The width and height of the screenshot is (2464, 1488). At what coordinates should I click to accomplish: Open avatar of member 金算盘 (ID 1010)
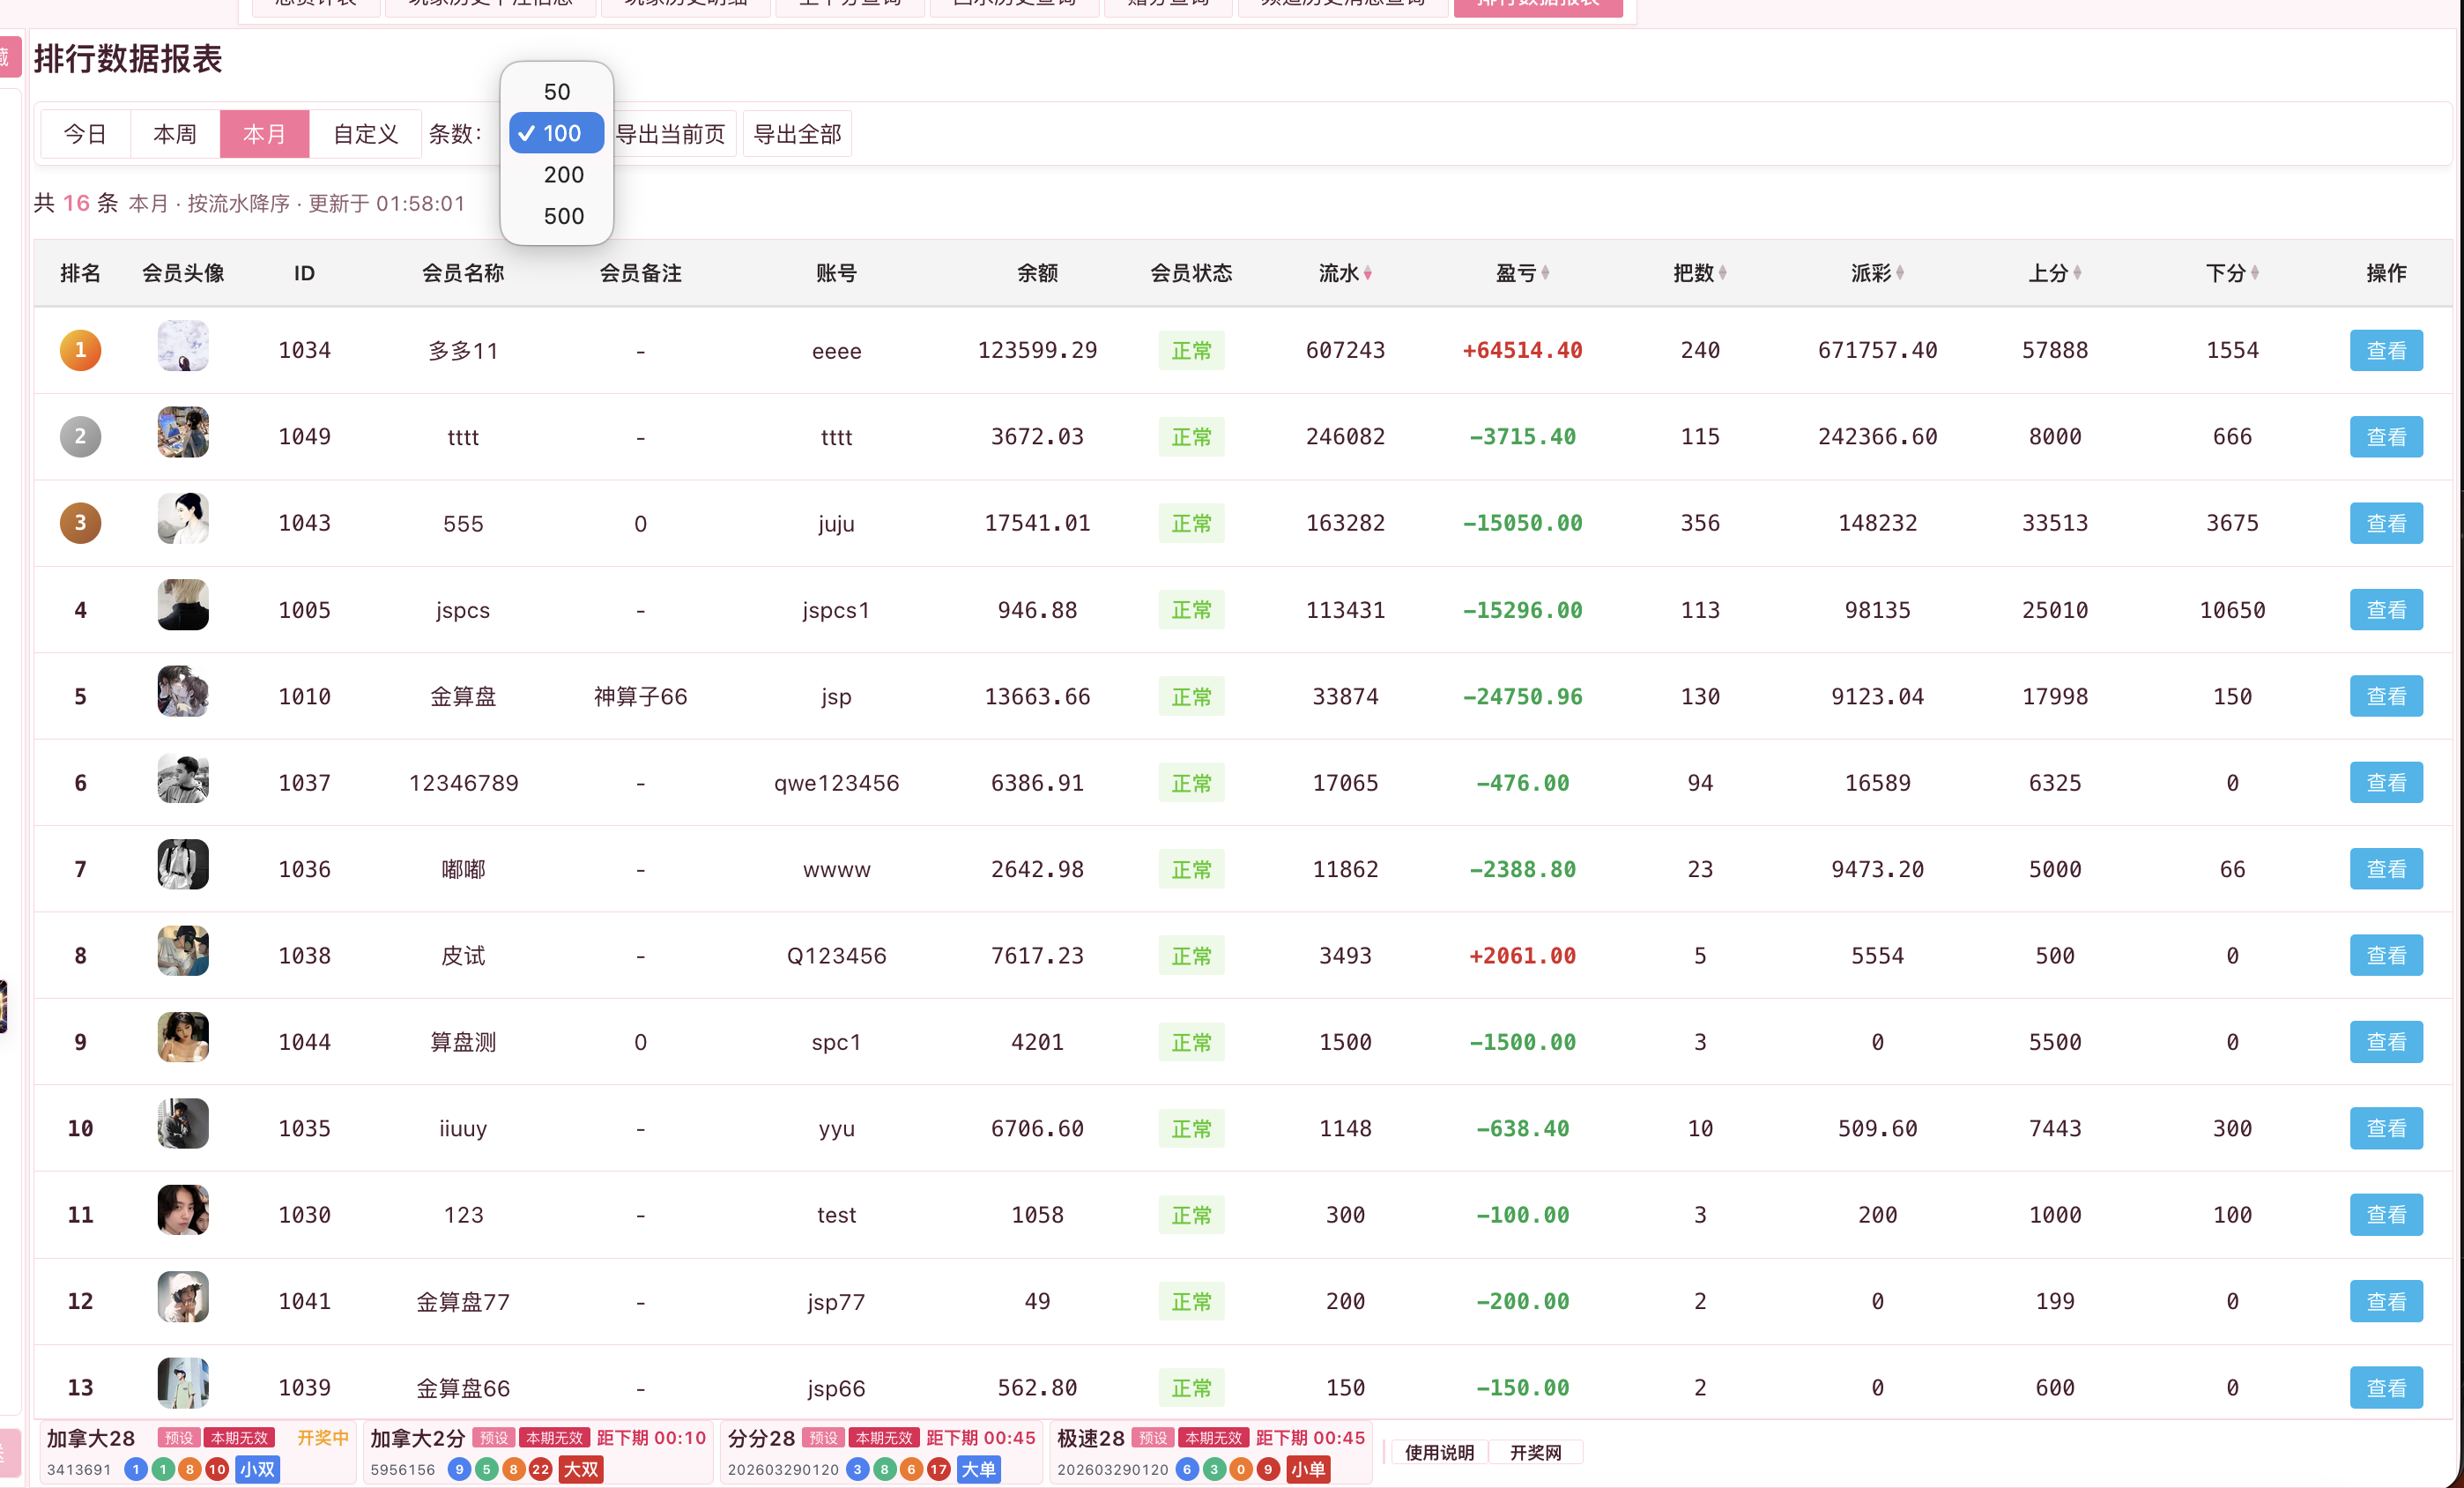(183, 691)
